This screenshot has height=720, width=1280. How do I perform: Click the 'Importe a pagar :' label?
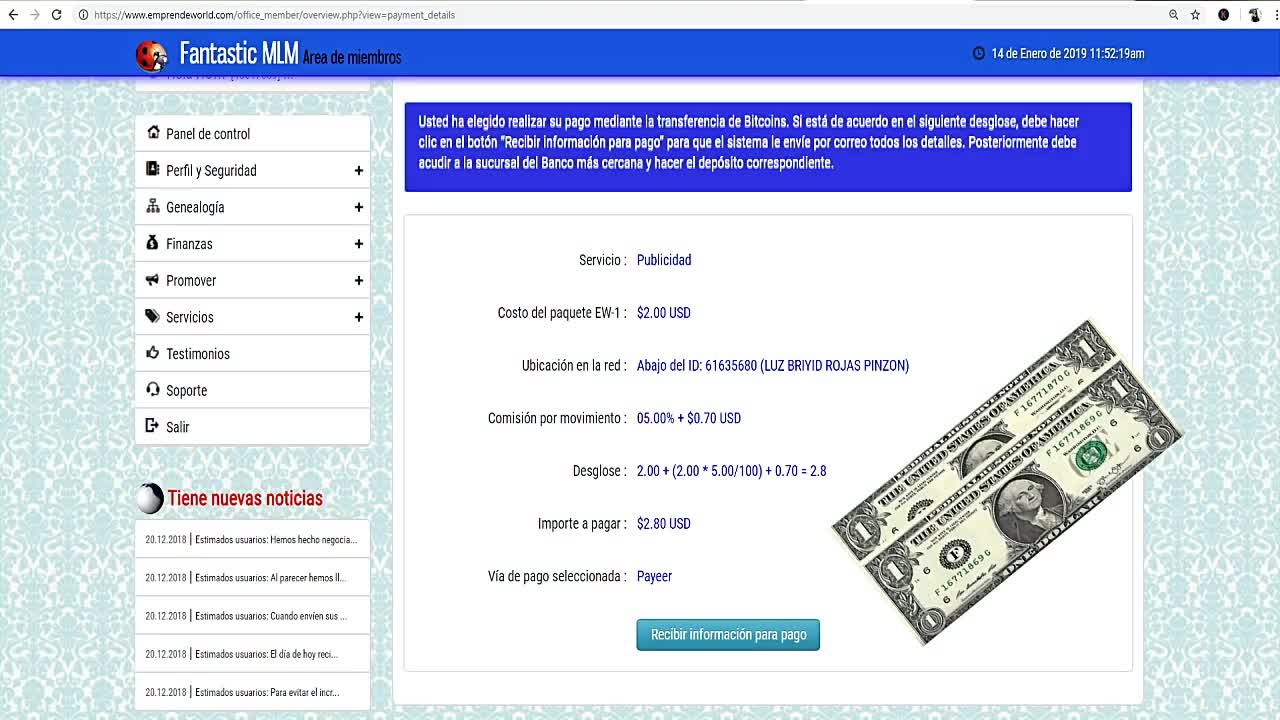point(582,524)
